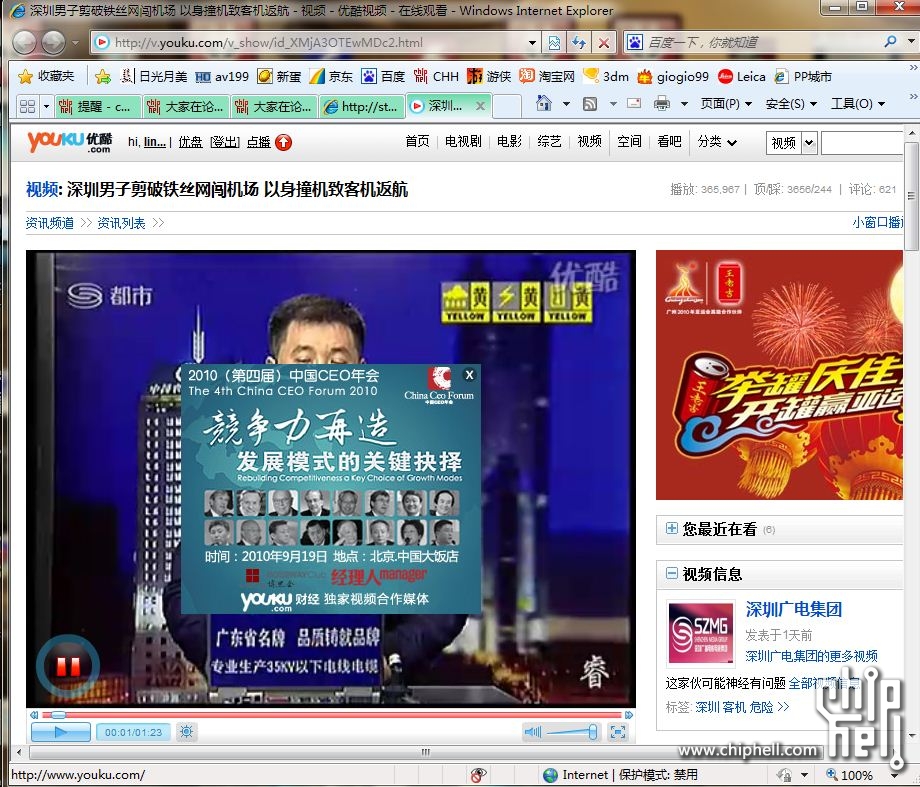Image resolution: width=920 pixels, height=787 pixels.
Task: Open the zoom level dropdown arrow in status bar
Action: tap(894, 775)
